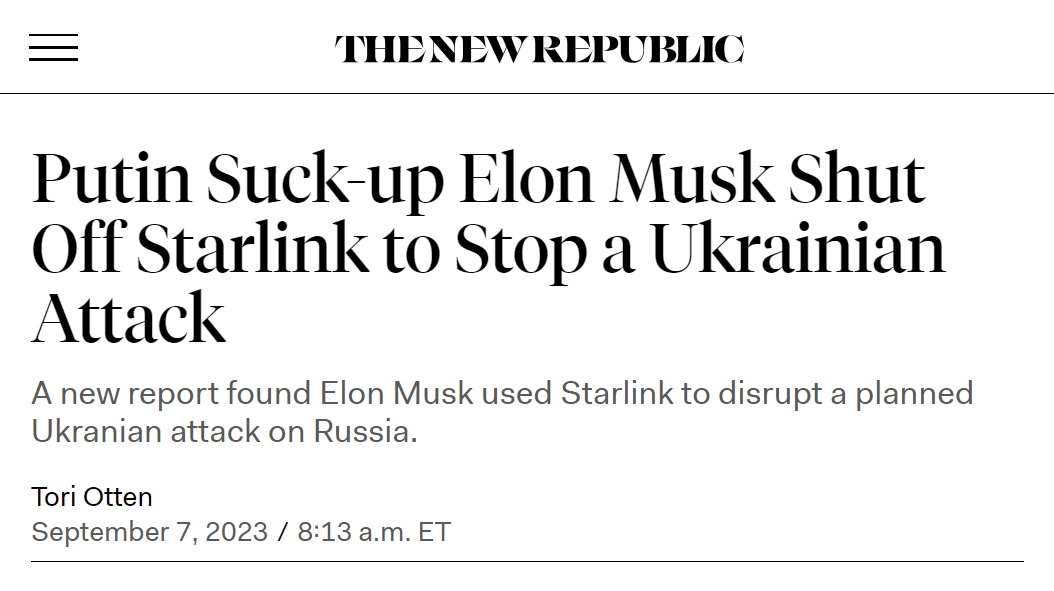Viewport: 1054px width, 591px height.
Task: Click the 8:13 a.m. ET timestamp
Action: click(375, 532)
